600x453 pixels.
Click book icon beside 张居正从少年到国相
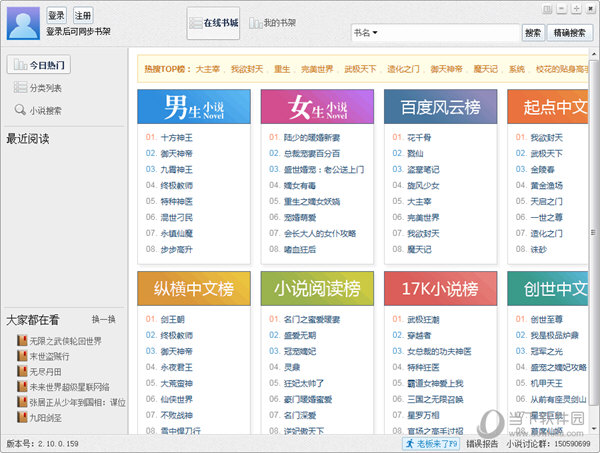coord(22,402)
